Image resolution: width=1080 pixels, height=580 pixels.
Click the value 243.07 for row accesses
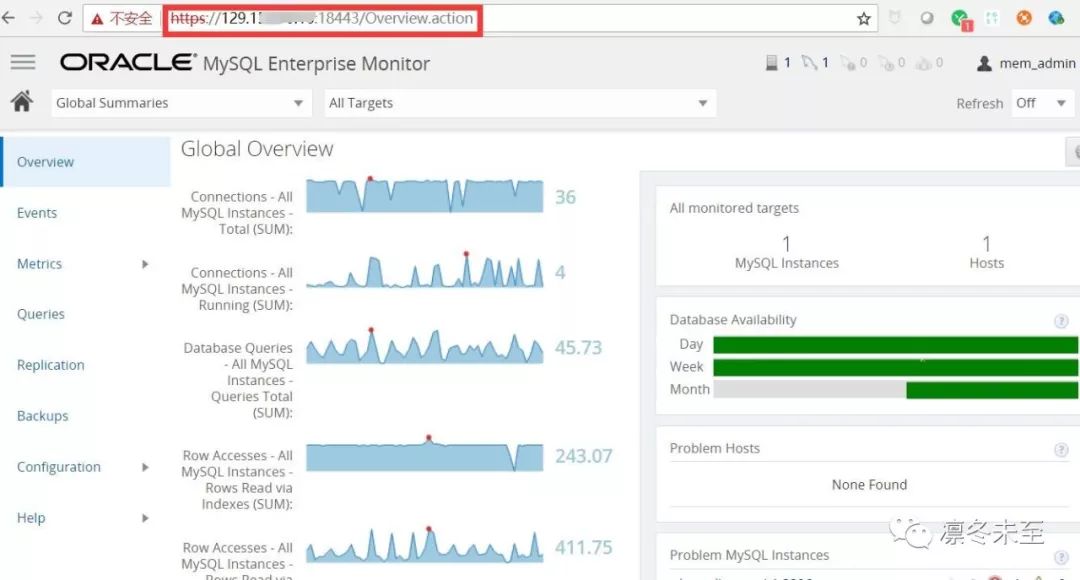(583, 456)
